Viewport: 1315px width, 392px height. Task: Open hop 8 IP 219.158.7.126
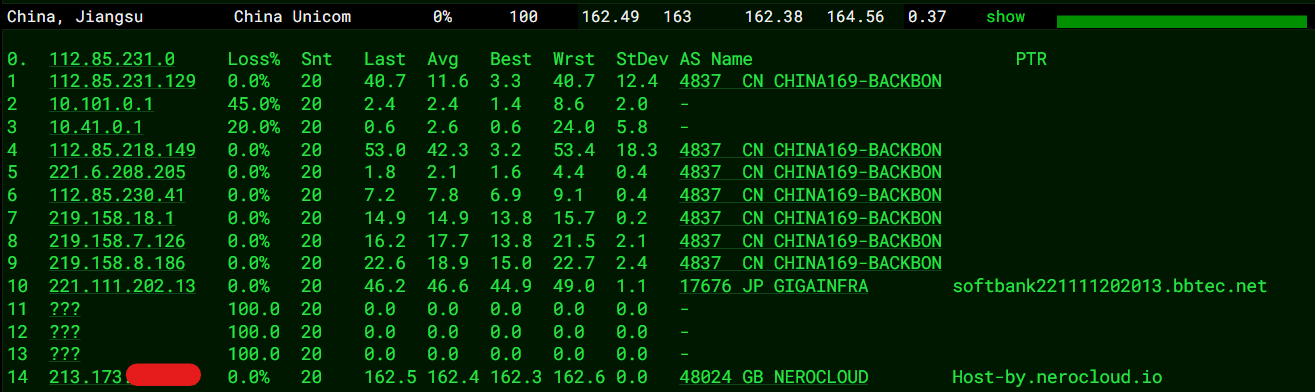tap(117, 240)
